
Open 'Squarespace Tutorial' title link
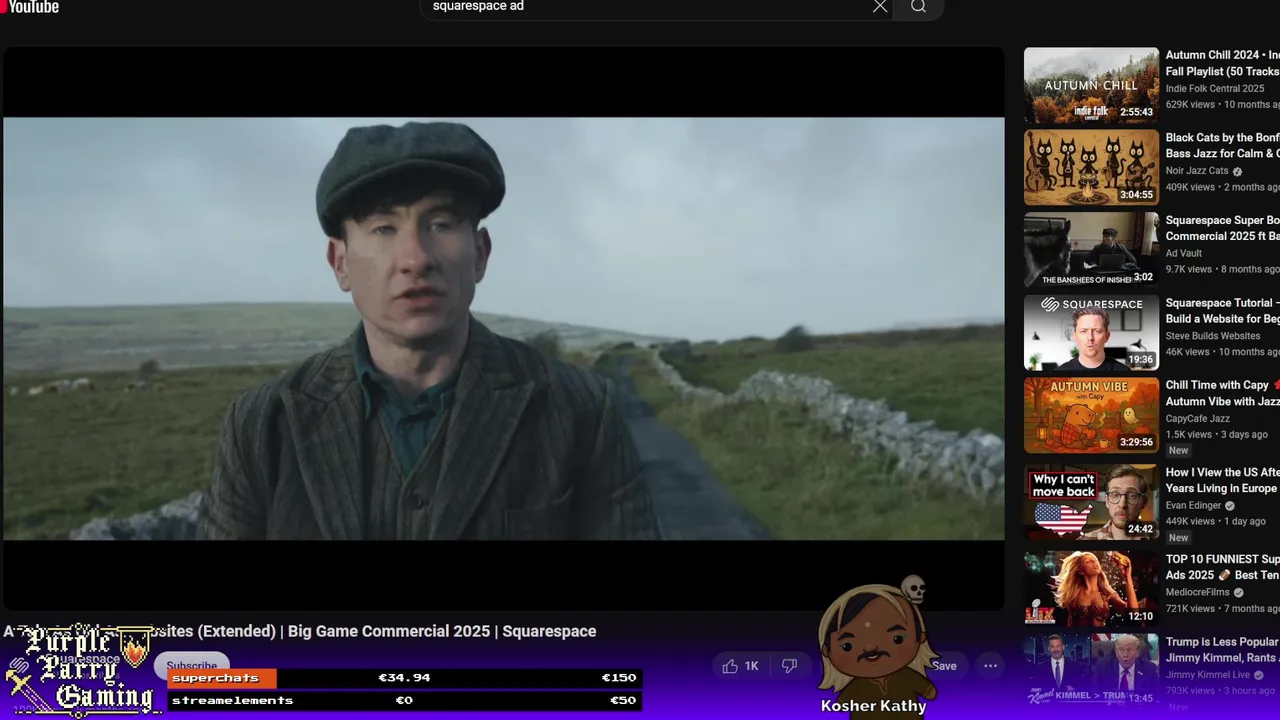click(x=1222, y=310)
